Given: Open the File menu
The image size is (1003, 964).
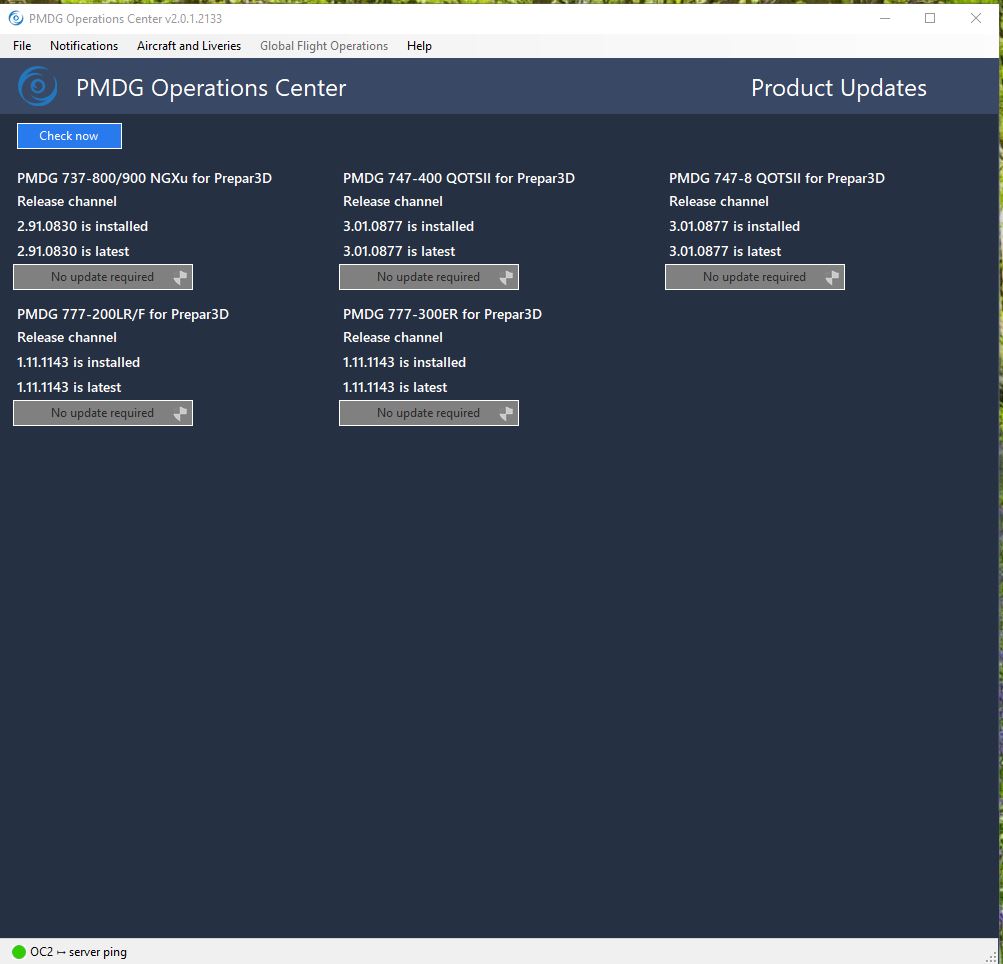Looking at the screenshot, I should click(22, 46).
